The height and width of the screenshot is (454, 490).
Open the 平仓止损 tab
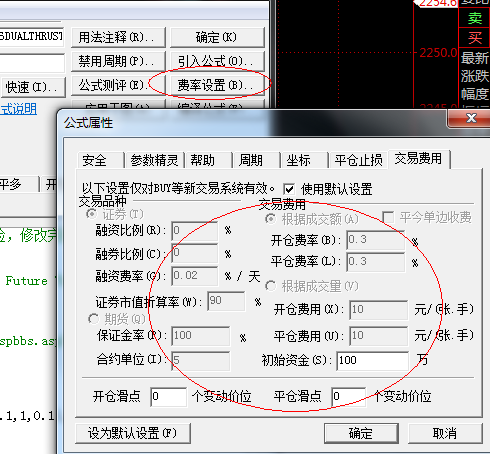coord(358,160)
